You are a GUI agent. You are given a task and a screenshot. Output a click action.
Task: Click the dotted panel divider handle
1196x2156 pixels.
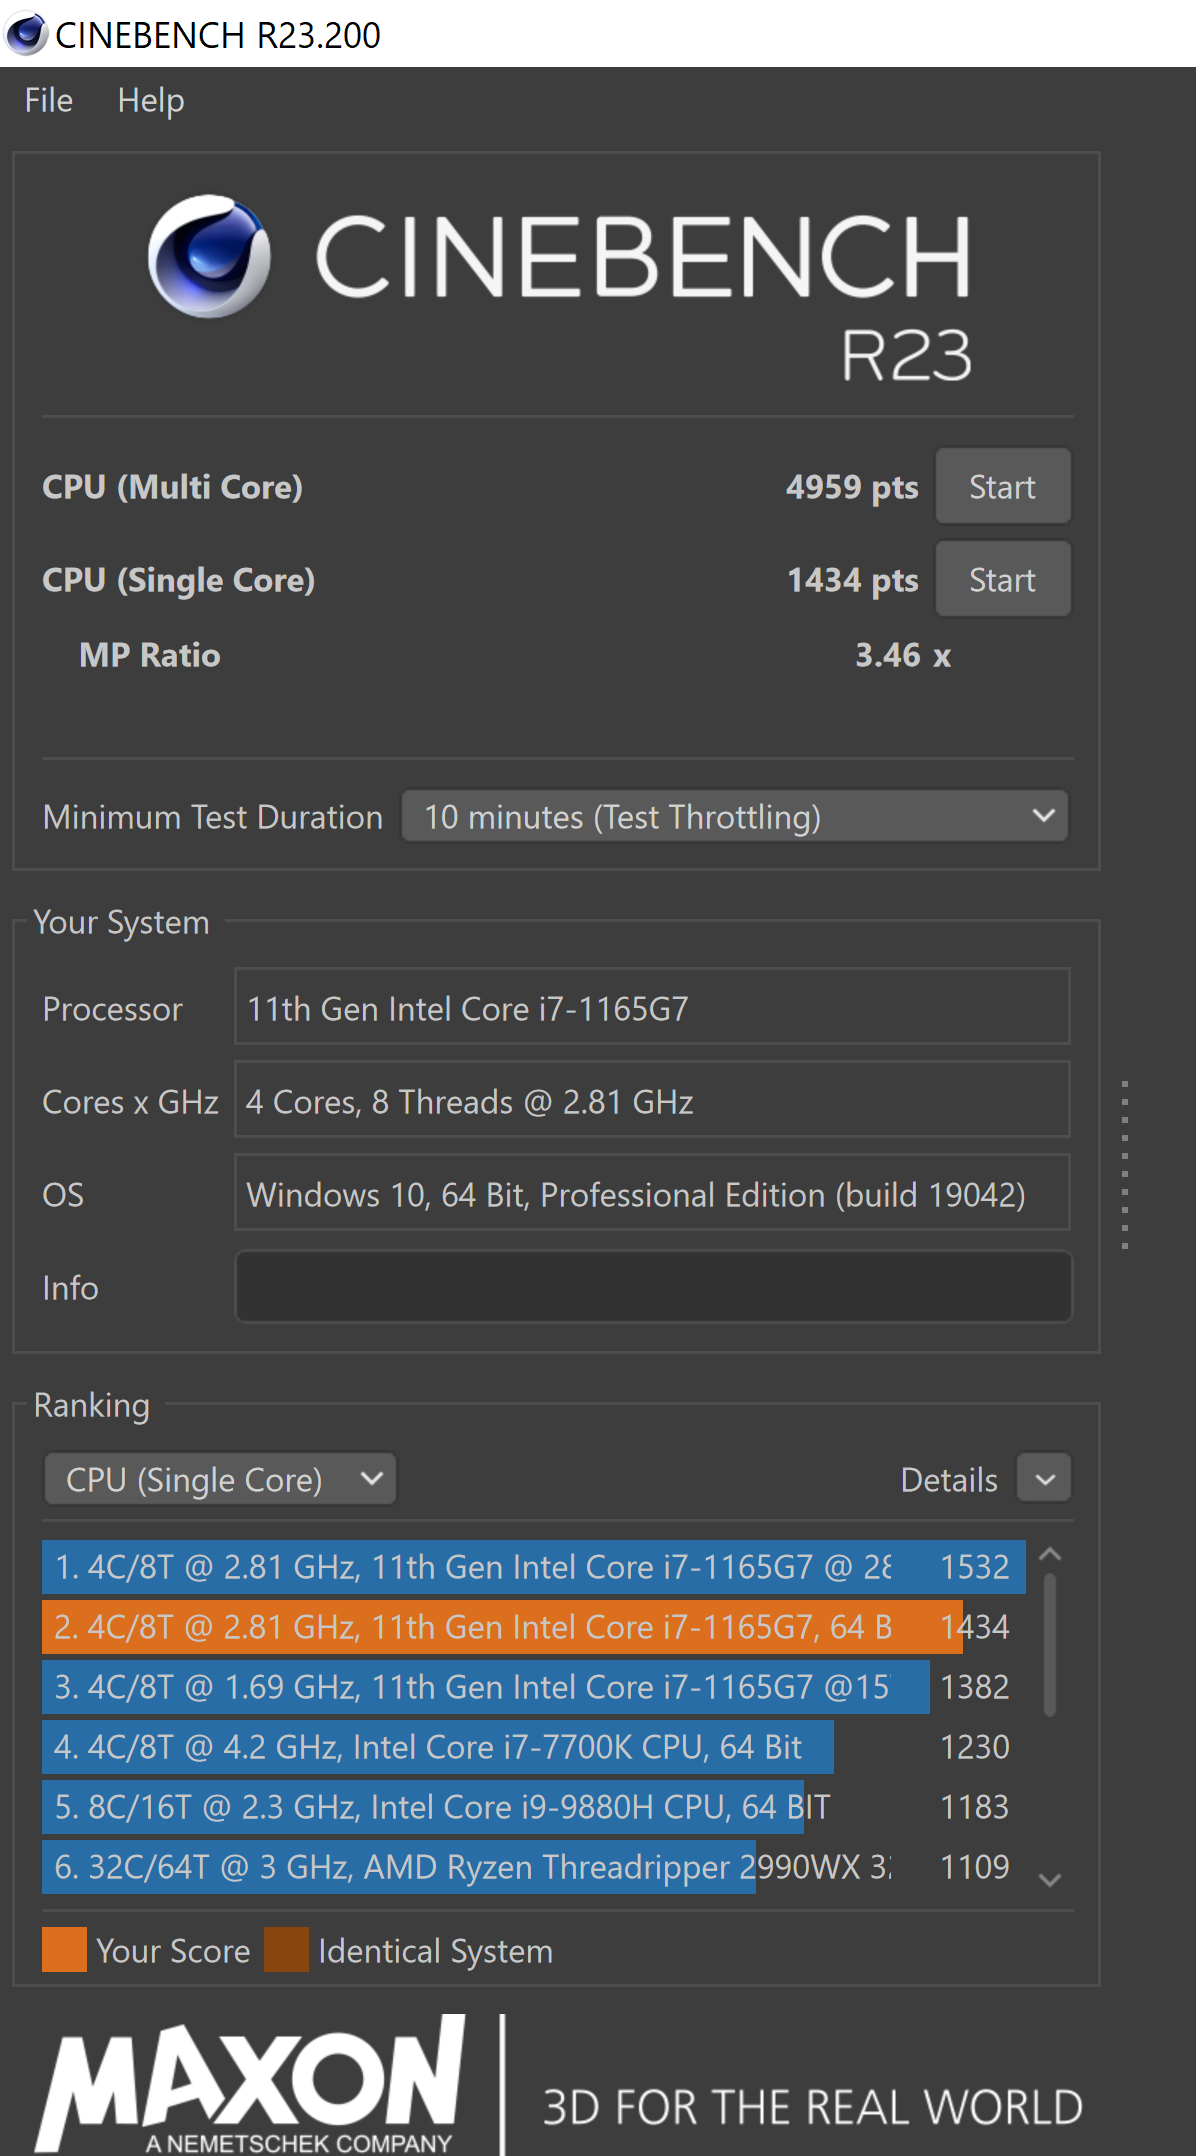point(1125,1164)
